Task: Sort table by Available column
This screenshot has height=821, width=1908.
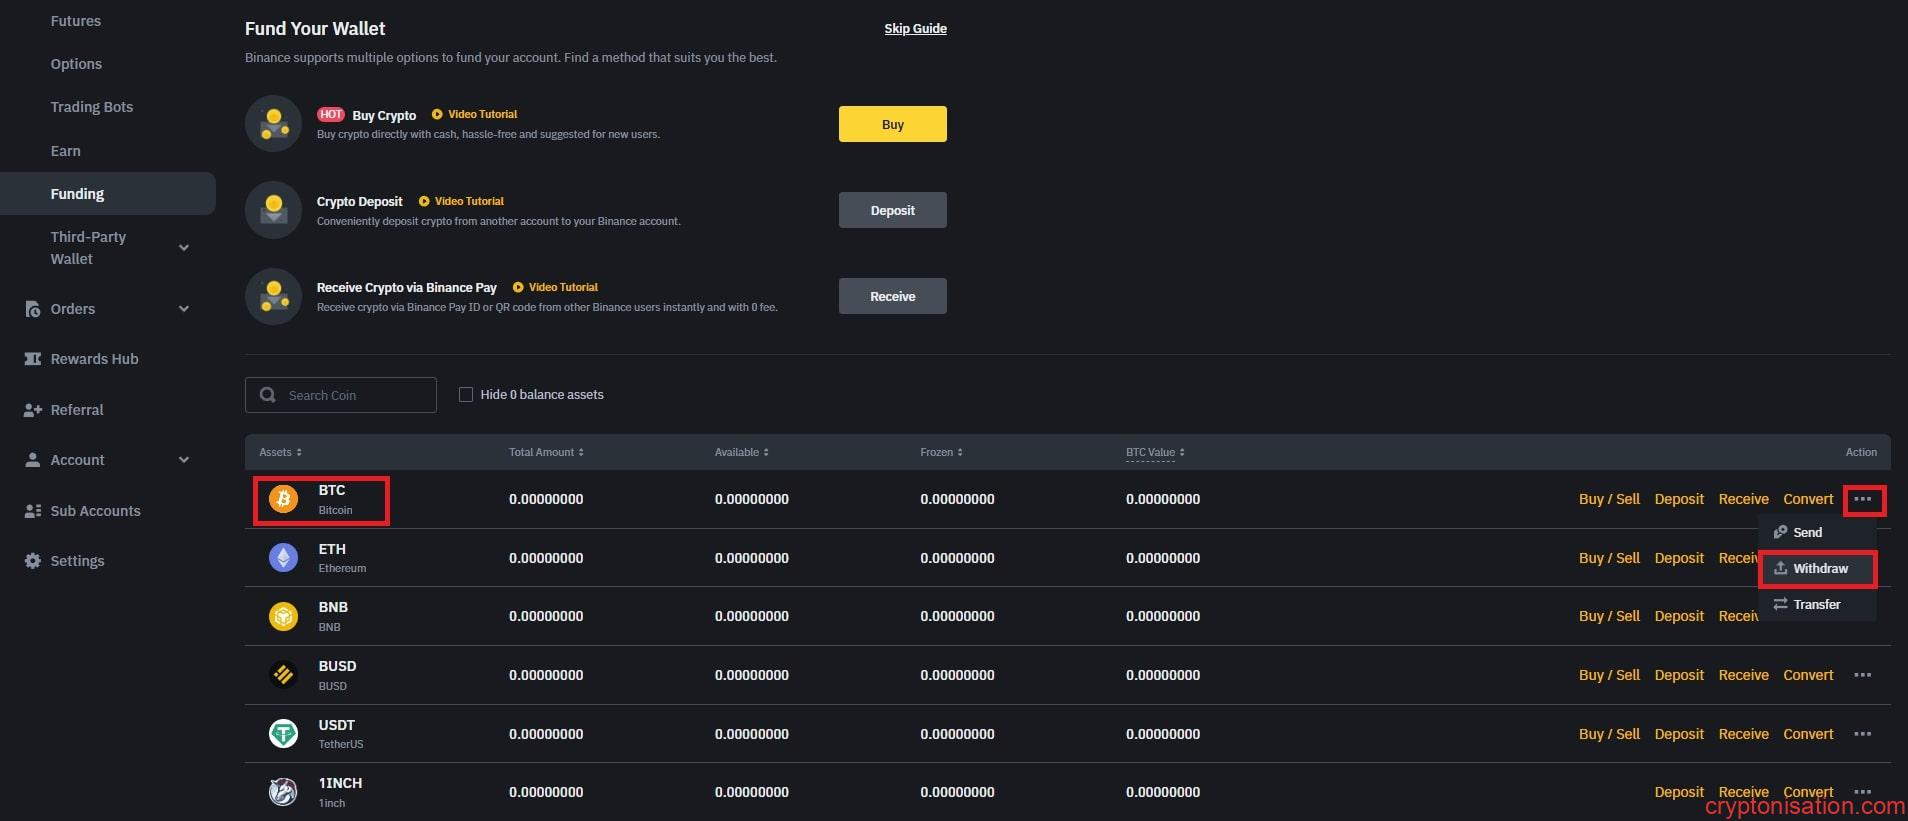Action: pos(741,452)
